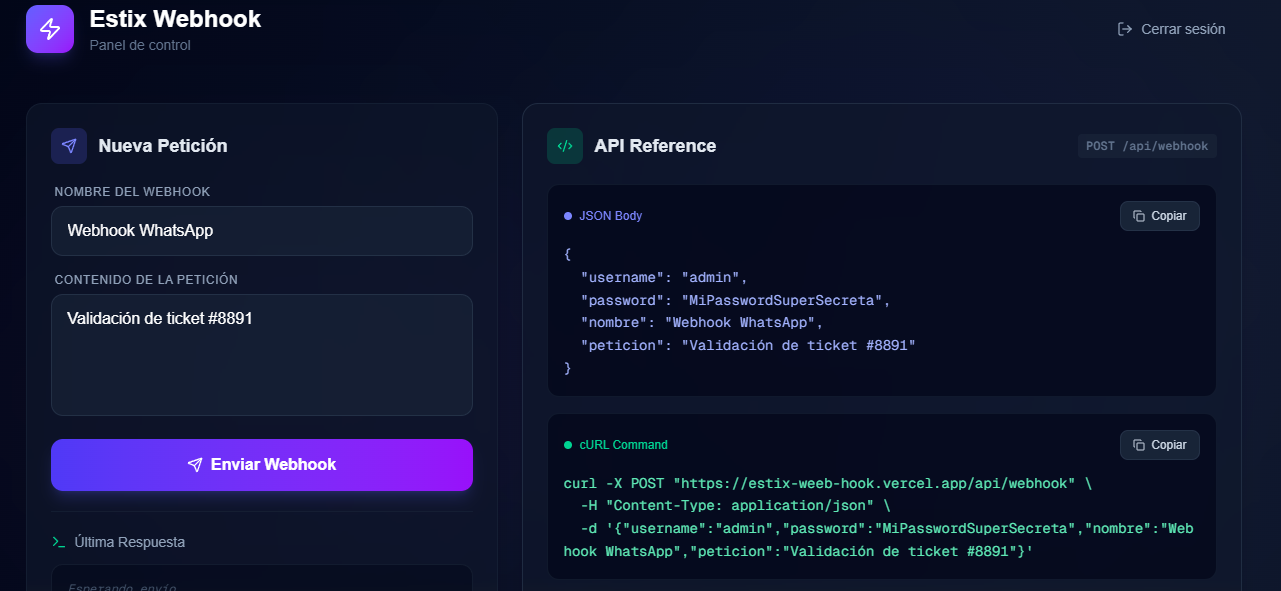Click the code </> icon beside API Reference
This screenshot has width=1281, height=591.
click(x=565, y=146)
